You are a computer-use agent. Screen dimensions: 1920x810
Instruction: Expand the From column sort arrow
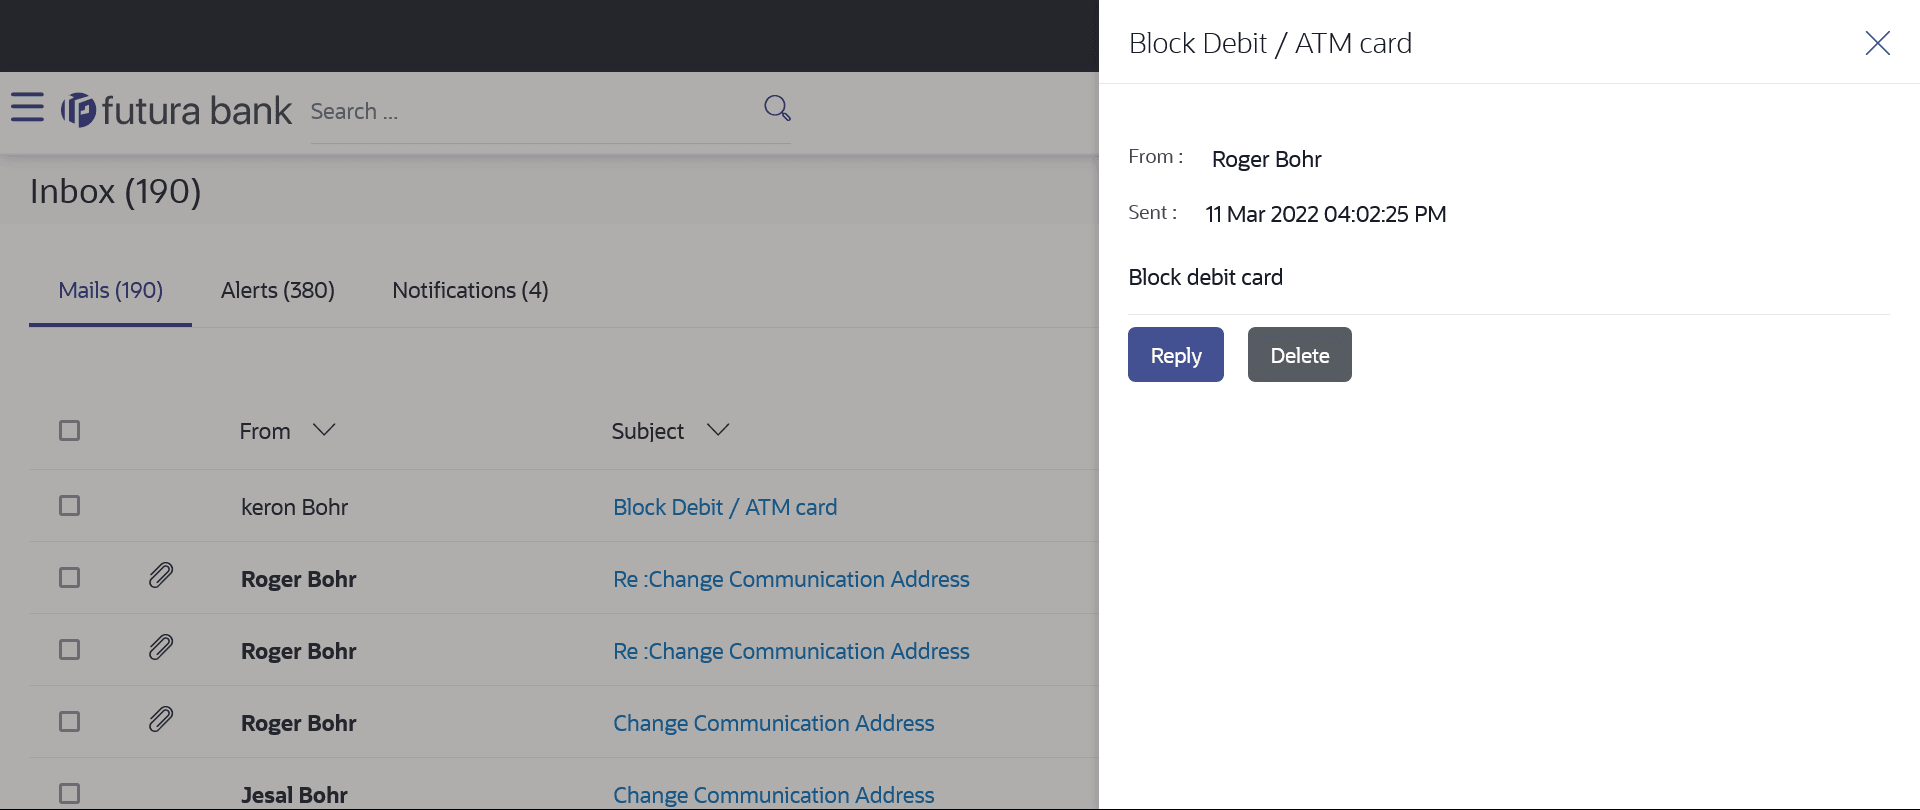click(x=323, y=430)
